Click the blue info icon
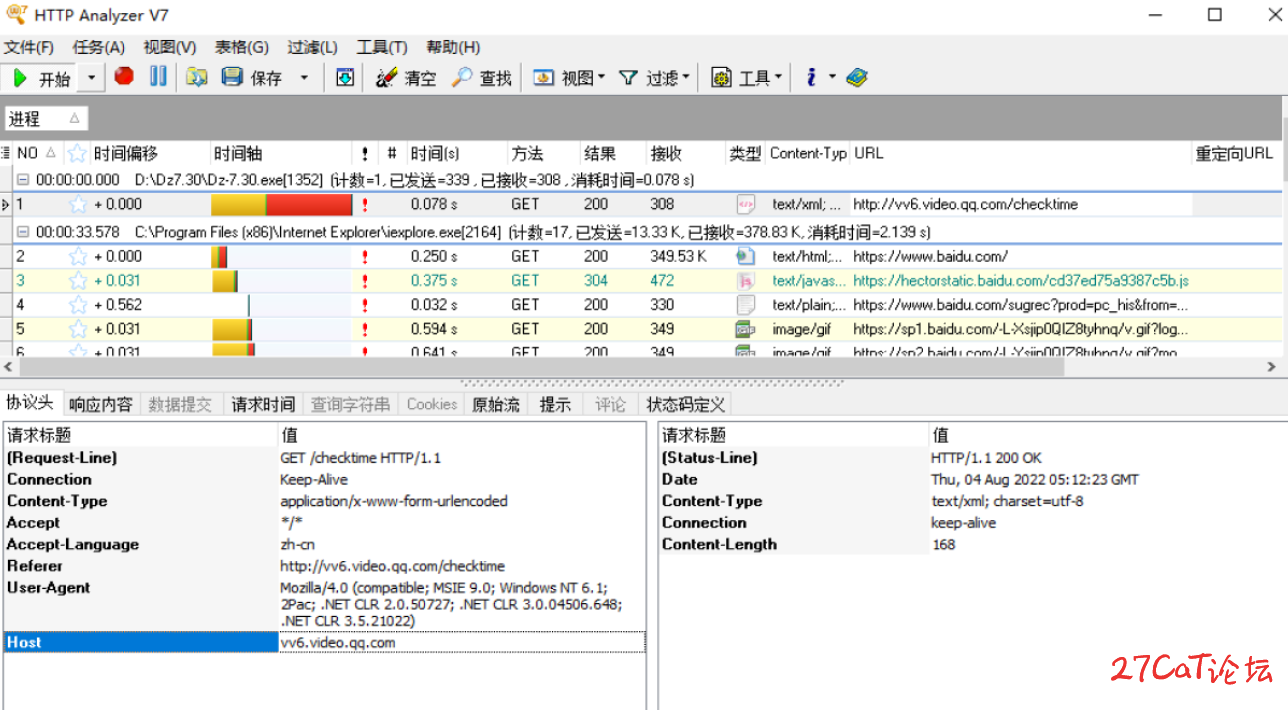This screenshot has height=710, width=1288. coord(811,77)
